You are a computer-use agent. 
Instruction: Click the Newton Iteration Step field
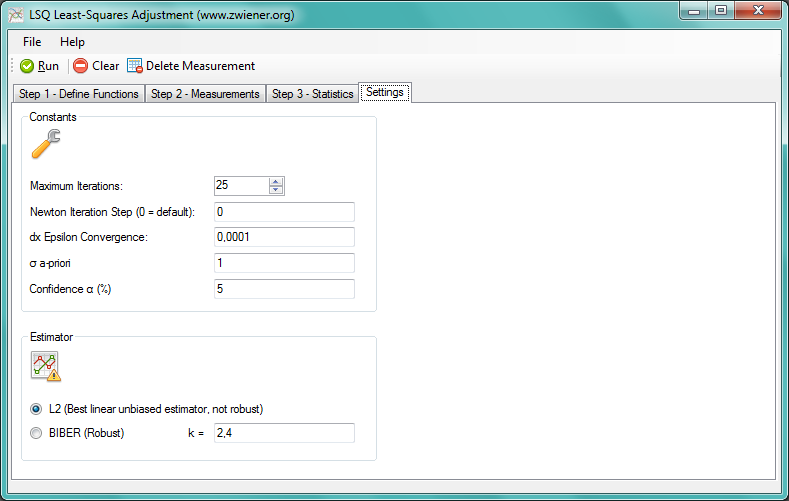[x=284, y=212]
